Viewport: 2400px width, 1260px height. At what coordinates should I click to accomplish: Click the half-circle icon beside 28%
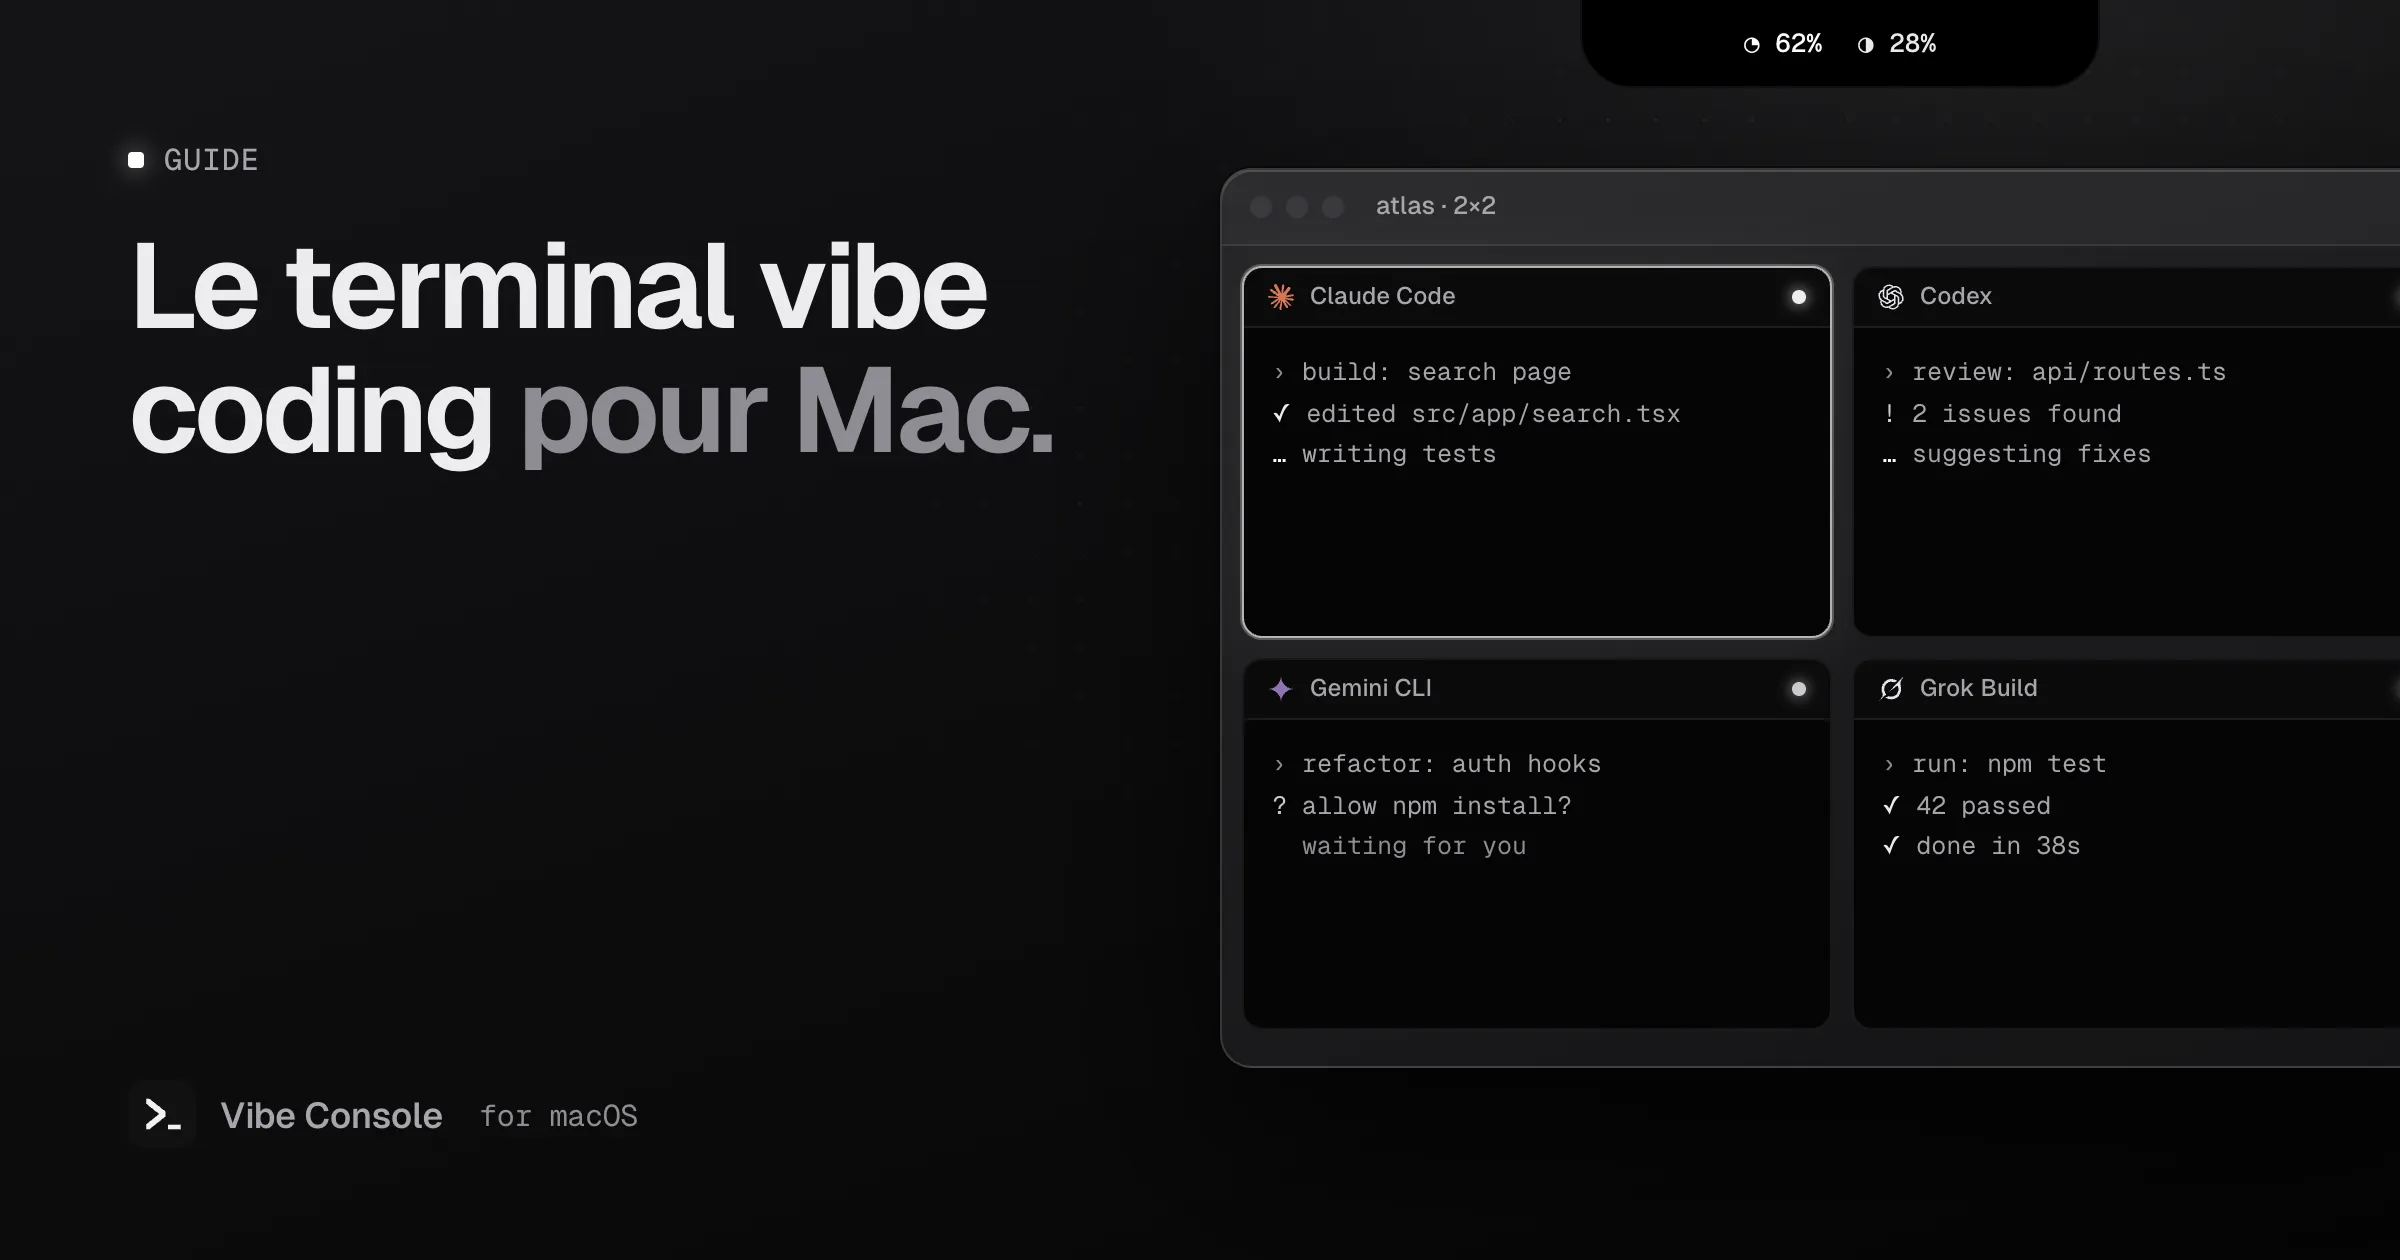[1866, 45]
